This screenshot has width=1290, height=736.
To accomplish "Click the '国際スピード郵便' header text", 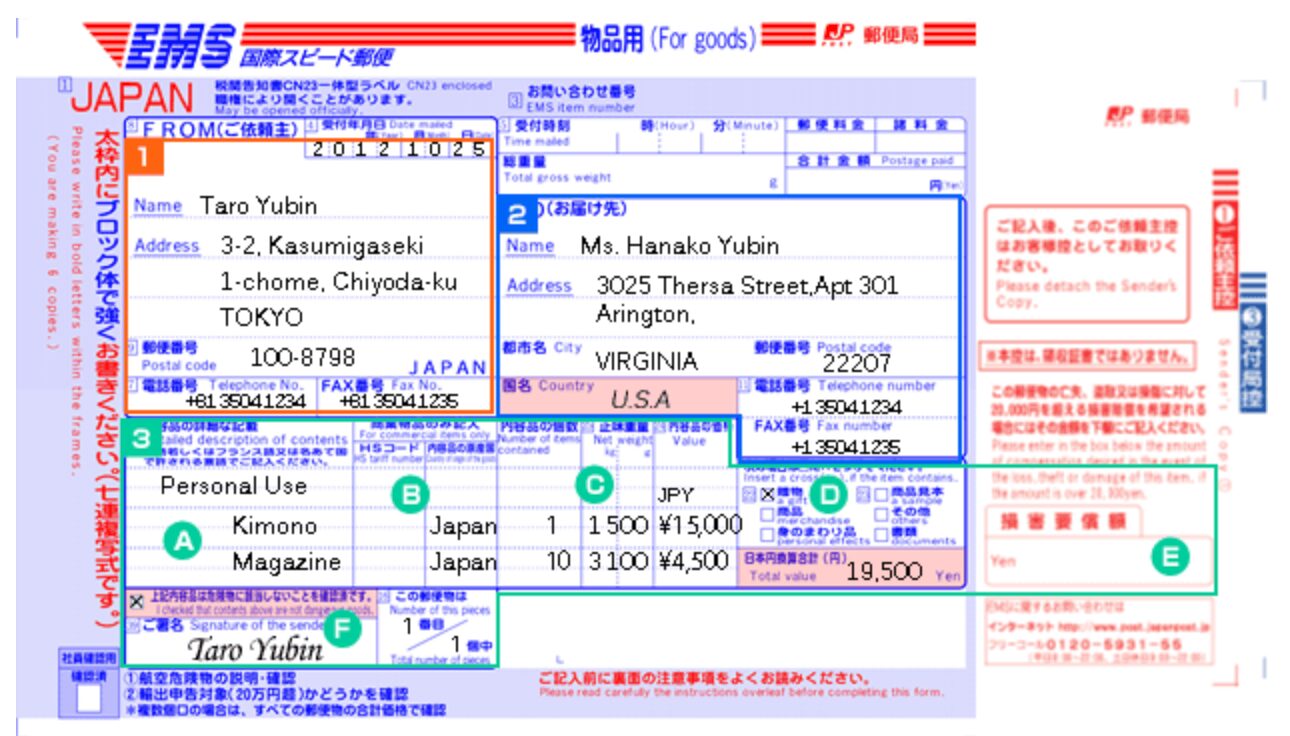I will pyautogui.click(x=317, y=57).
